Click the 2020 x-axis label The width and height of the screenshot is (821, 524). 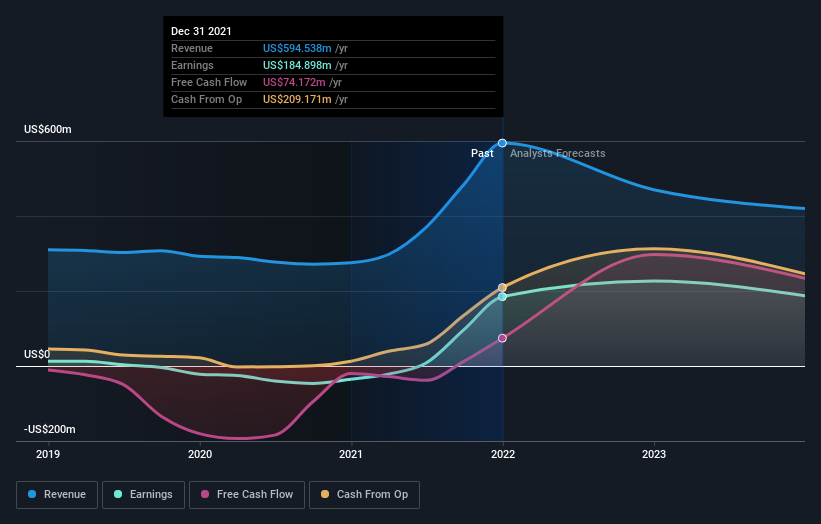click(x=200, y=454)
